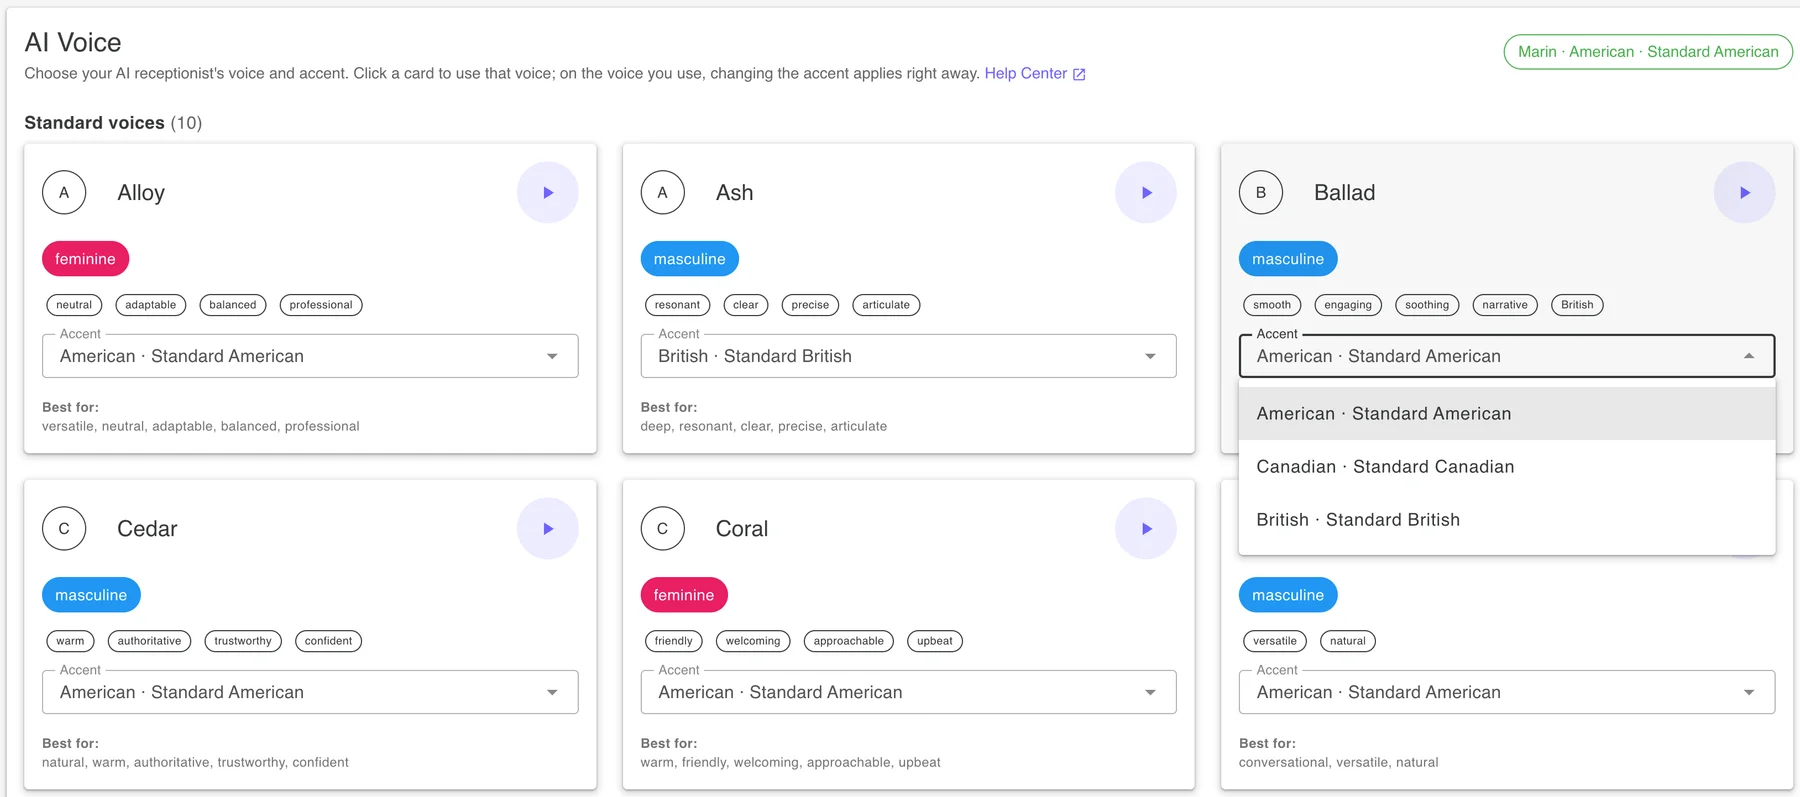
Task: Click the neutral chip on Alloy
Action: point(74,305)
